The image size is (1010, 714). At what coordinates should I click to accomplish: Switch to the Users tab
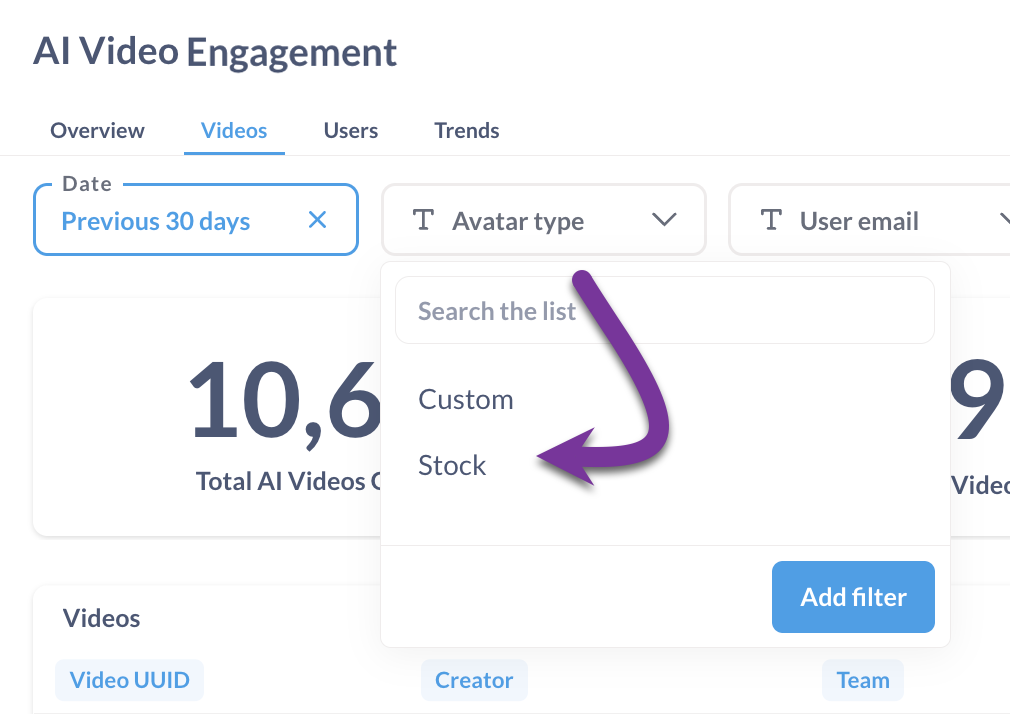350,130
